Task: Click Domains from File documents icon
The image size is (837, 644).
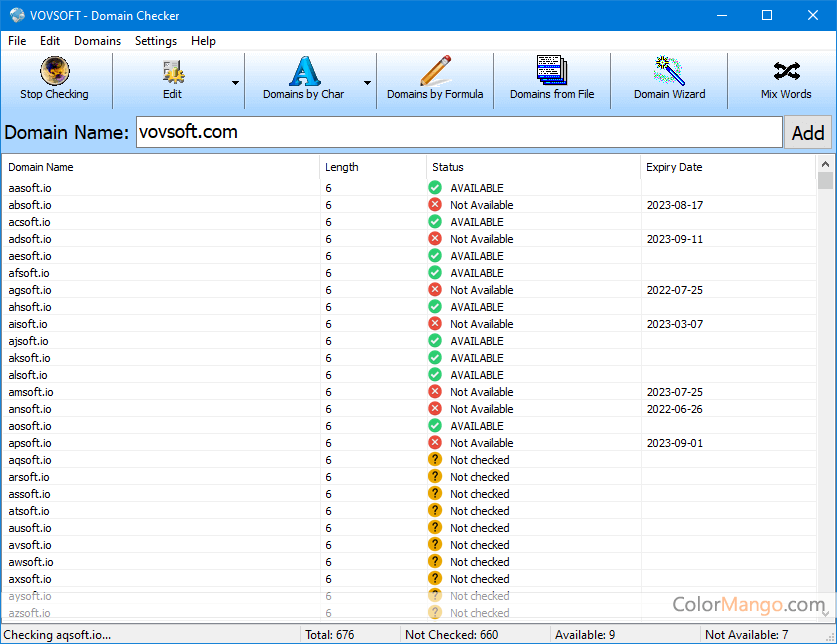Action: 552,70
